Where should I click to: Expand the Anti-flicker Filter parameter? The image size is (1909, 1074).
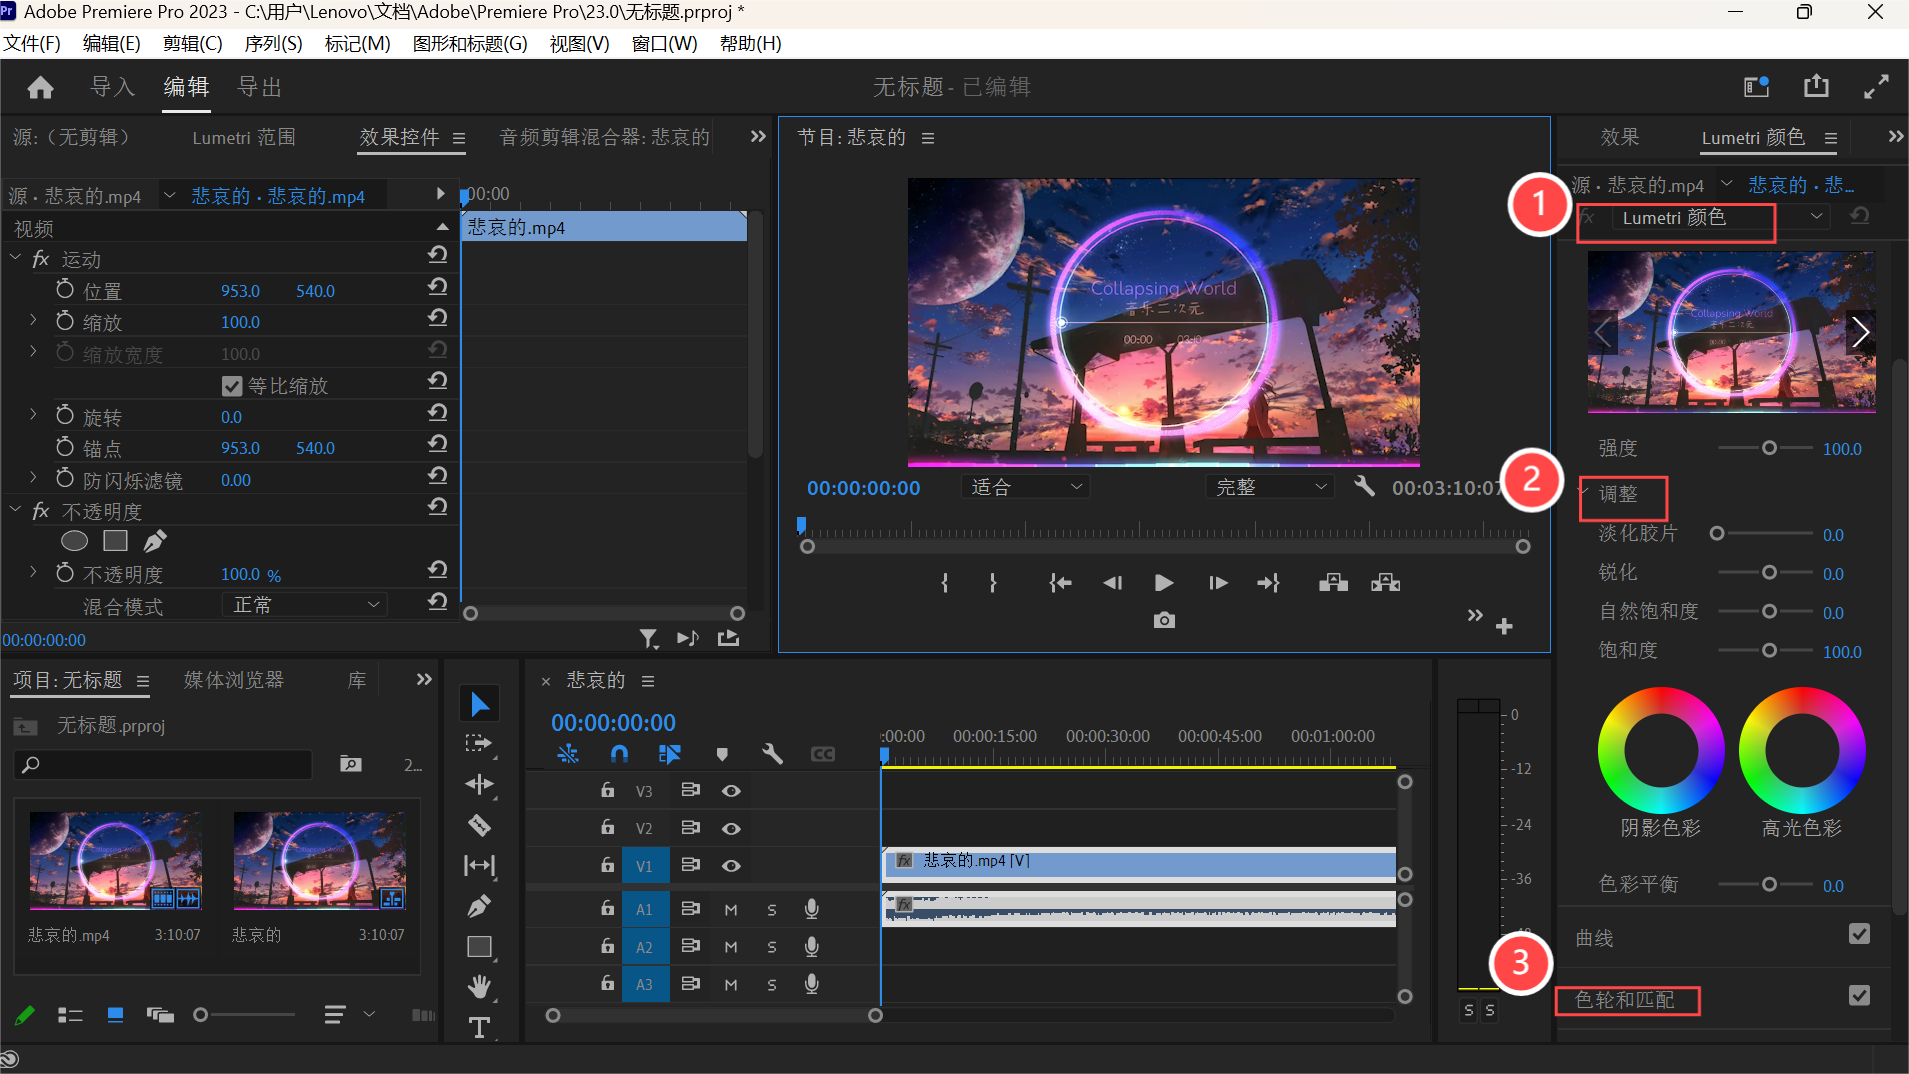pyautogui.click(x=33, y=478)
